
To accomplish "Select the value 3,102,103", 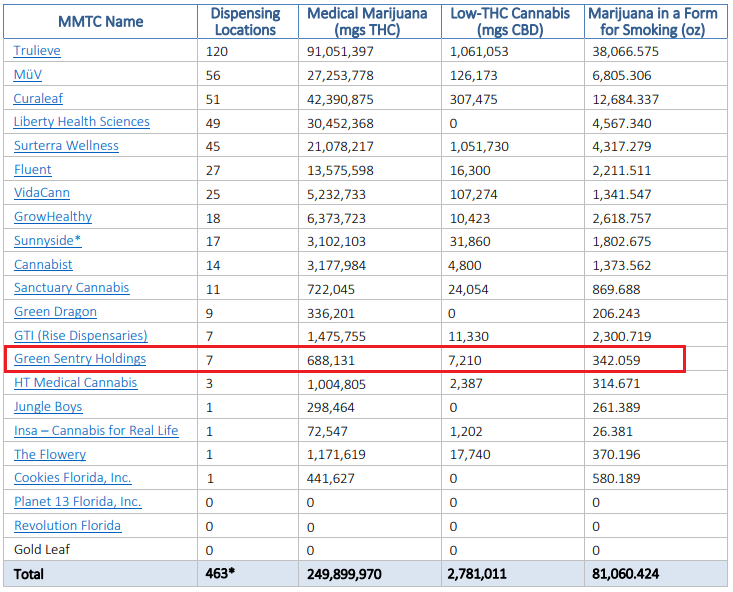I will click(336, 241).
